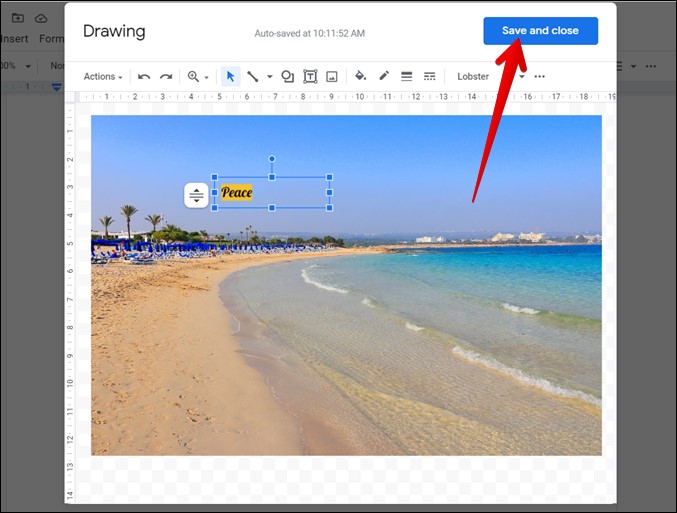This screenshot has height=513, width=677.
Task: Open the Fill color bucket
Action: (361, 76)
